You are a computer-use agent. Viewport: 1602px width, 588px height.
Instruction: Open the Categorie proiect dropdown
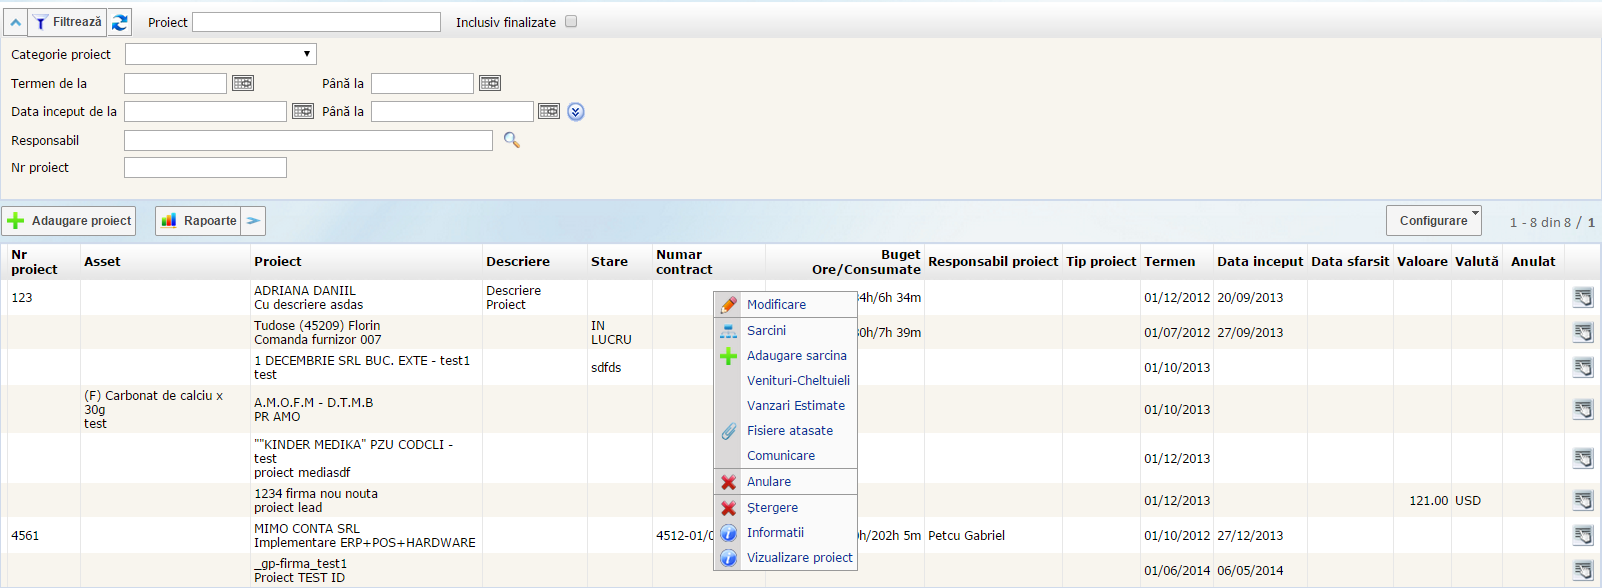click(x=220, y=54)
